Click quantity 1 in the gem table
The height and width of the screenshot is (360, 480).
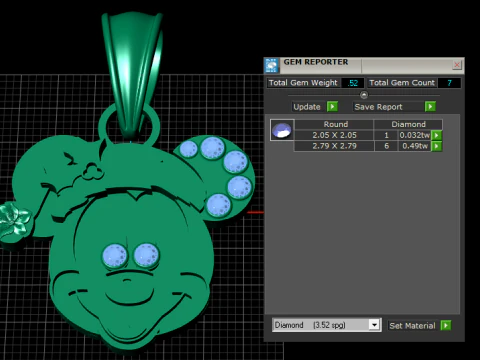pyautogui.click(x=386, y=135)
